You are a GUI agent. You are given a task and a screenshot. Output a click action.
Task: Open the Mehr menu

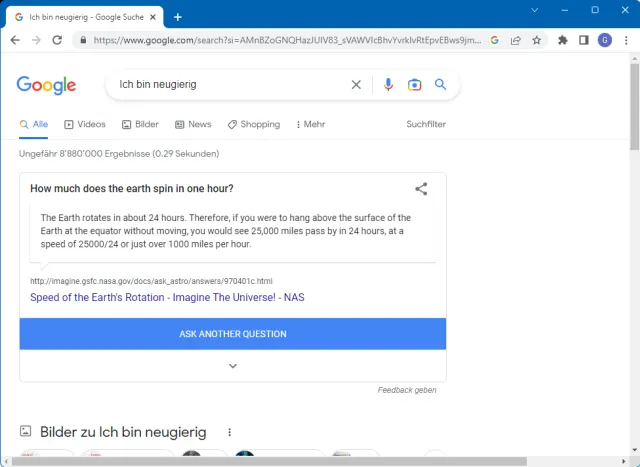[311, 124]
